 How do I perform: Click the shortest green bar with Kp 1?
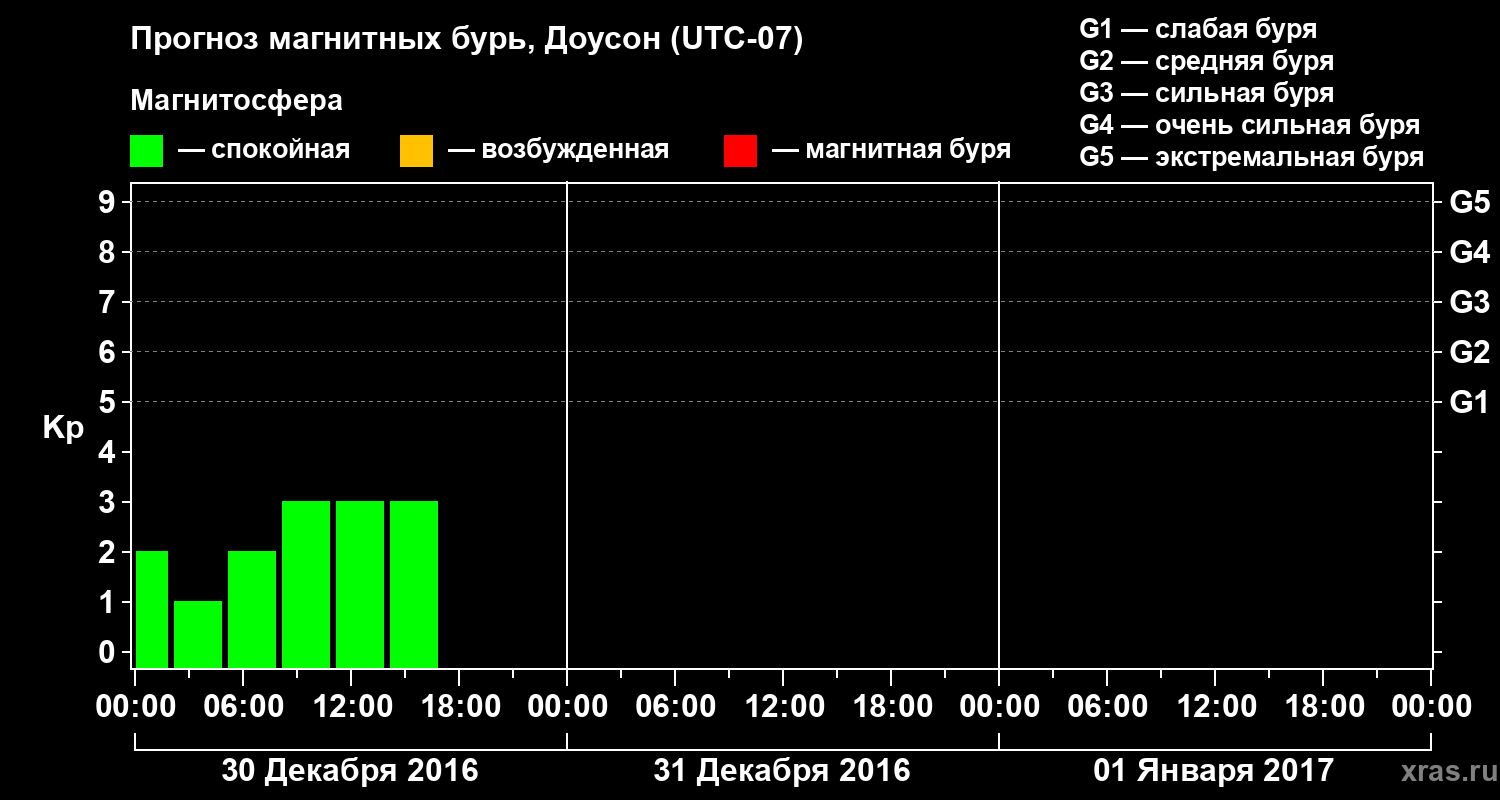(198, 634)
